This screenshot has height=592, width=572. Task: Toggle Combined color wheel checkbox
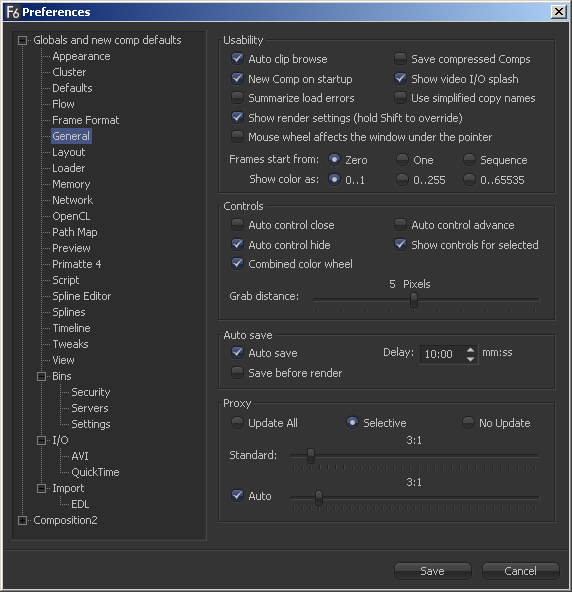237,264
